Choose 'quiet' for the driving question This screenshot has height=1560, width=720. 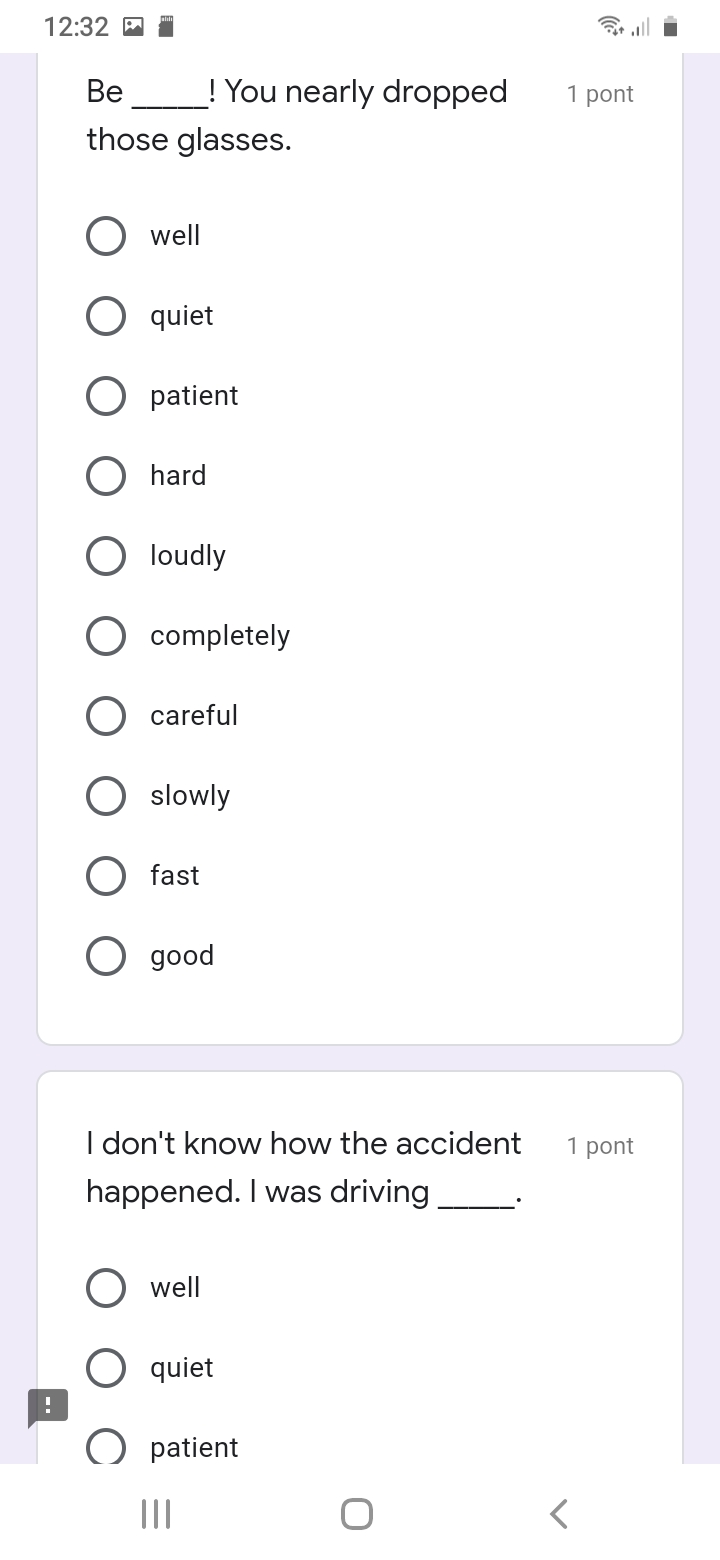point(106,1368)
